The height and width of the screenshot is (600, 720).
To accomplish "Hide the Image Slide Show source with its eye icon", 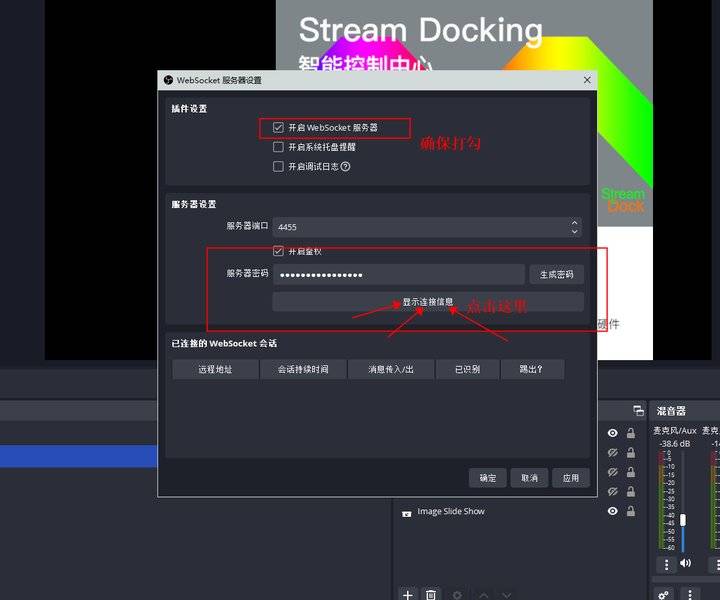I will click(x=613, y=511).
